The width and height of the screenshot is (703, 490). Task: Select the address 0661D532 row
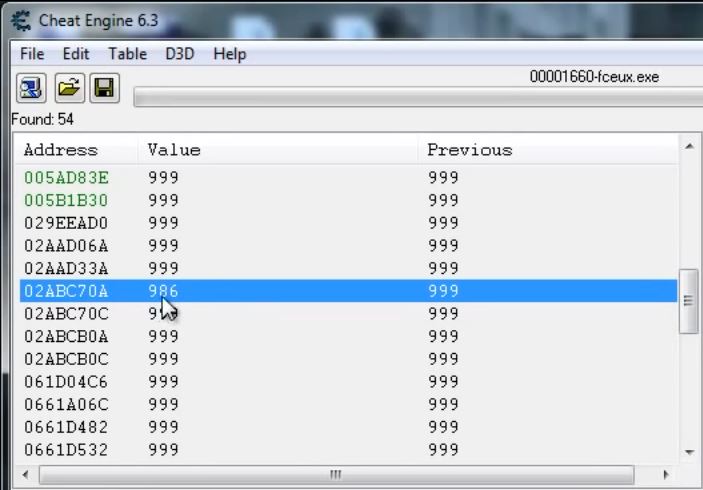[x=66, y=450]
